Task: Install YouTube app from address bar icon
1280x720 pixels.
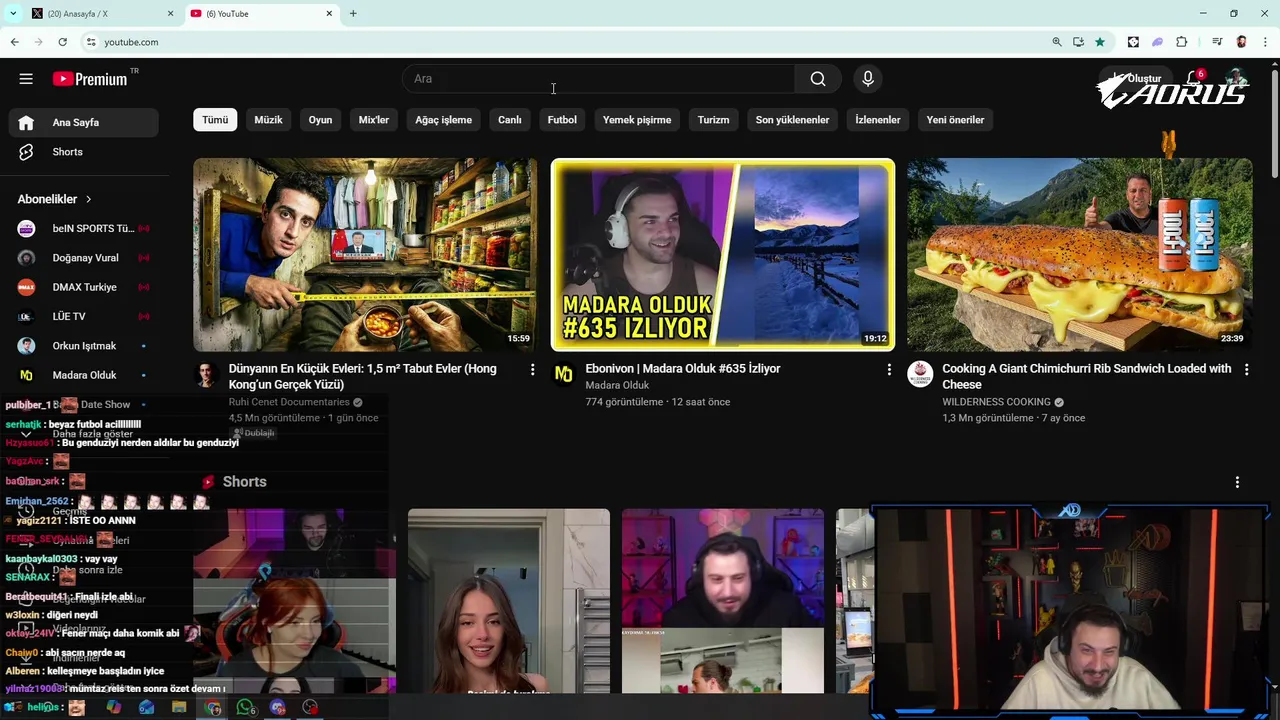Action: coord(1078,42)
